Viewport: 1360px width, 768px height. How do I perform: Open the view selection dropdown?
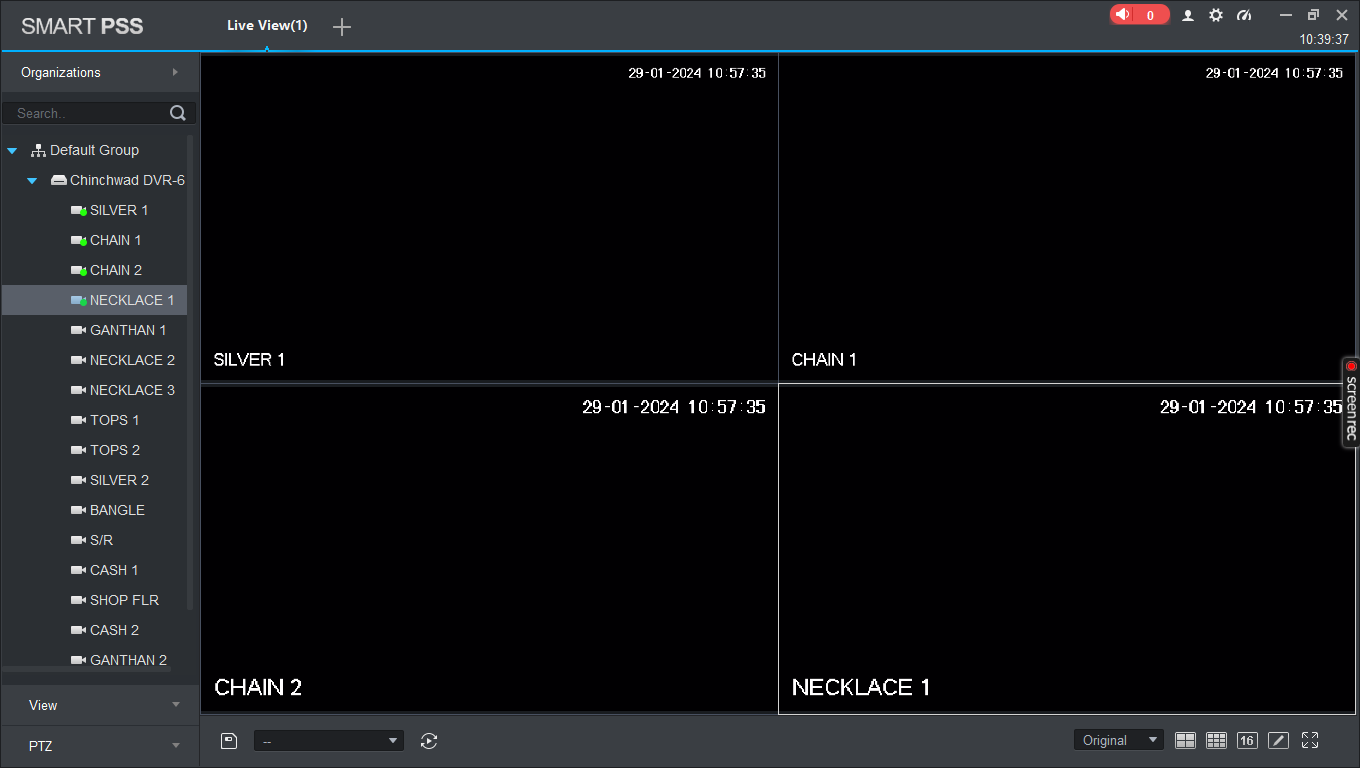coord(329,741)
